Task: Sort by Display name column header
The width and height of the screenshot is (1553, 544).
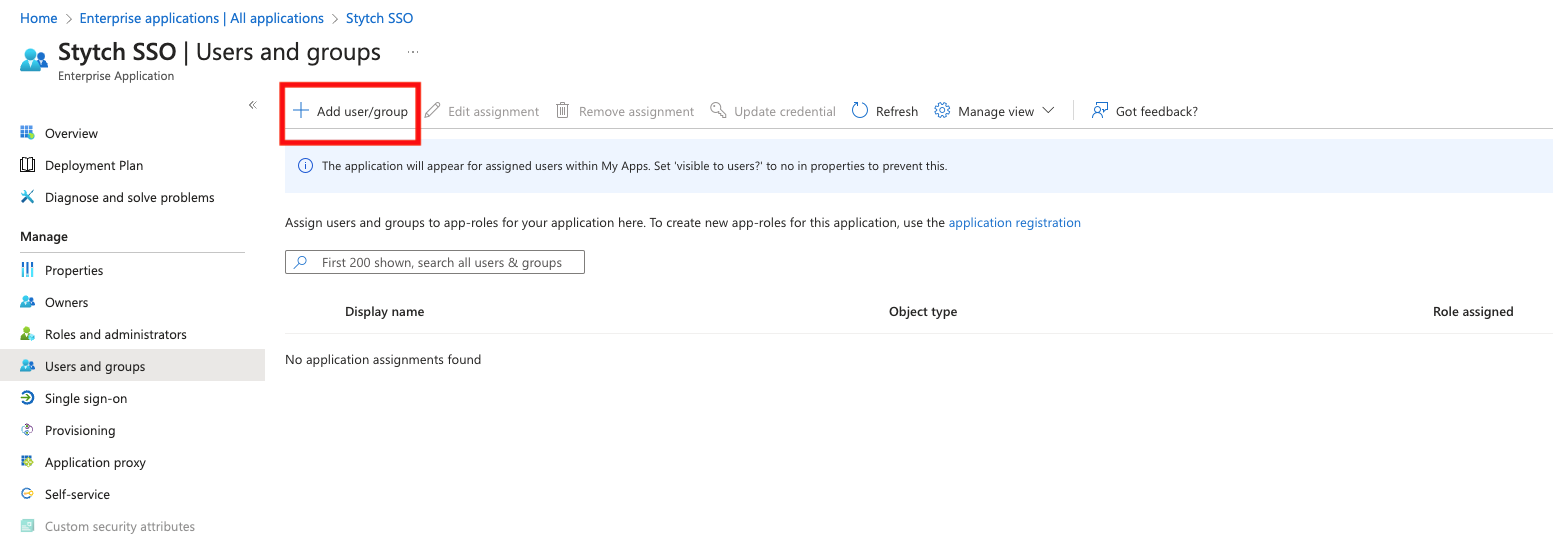Action: pos(385,312)
